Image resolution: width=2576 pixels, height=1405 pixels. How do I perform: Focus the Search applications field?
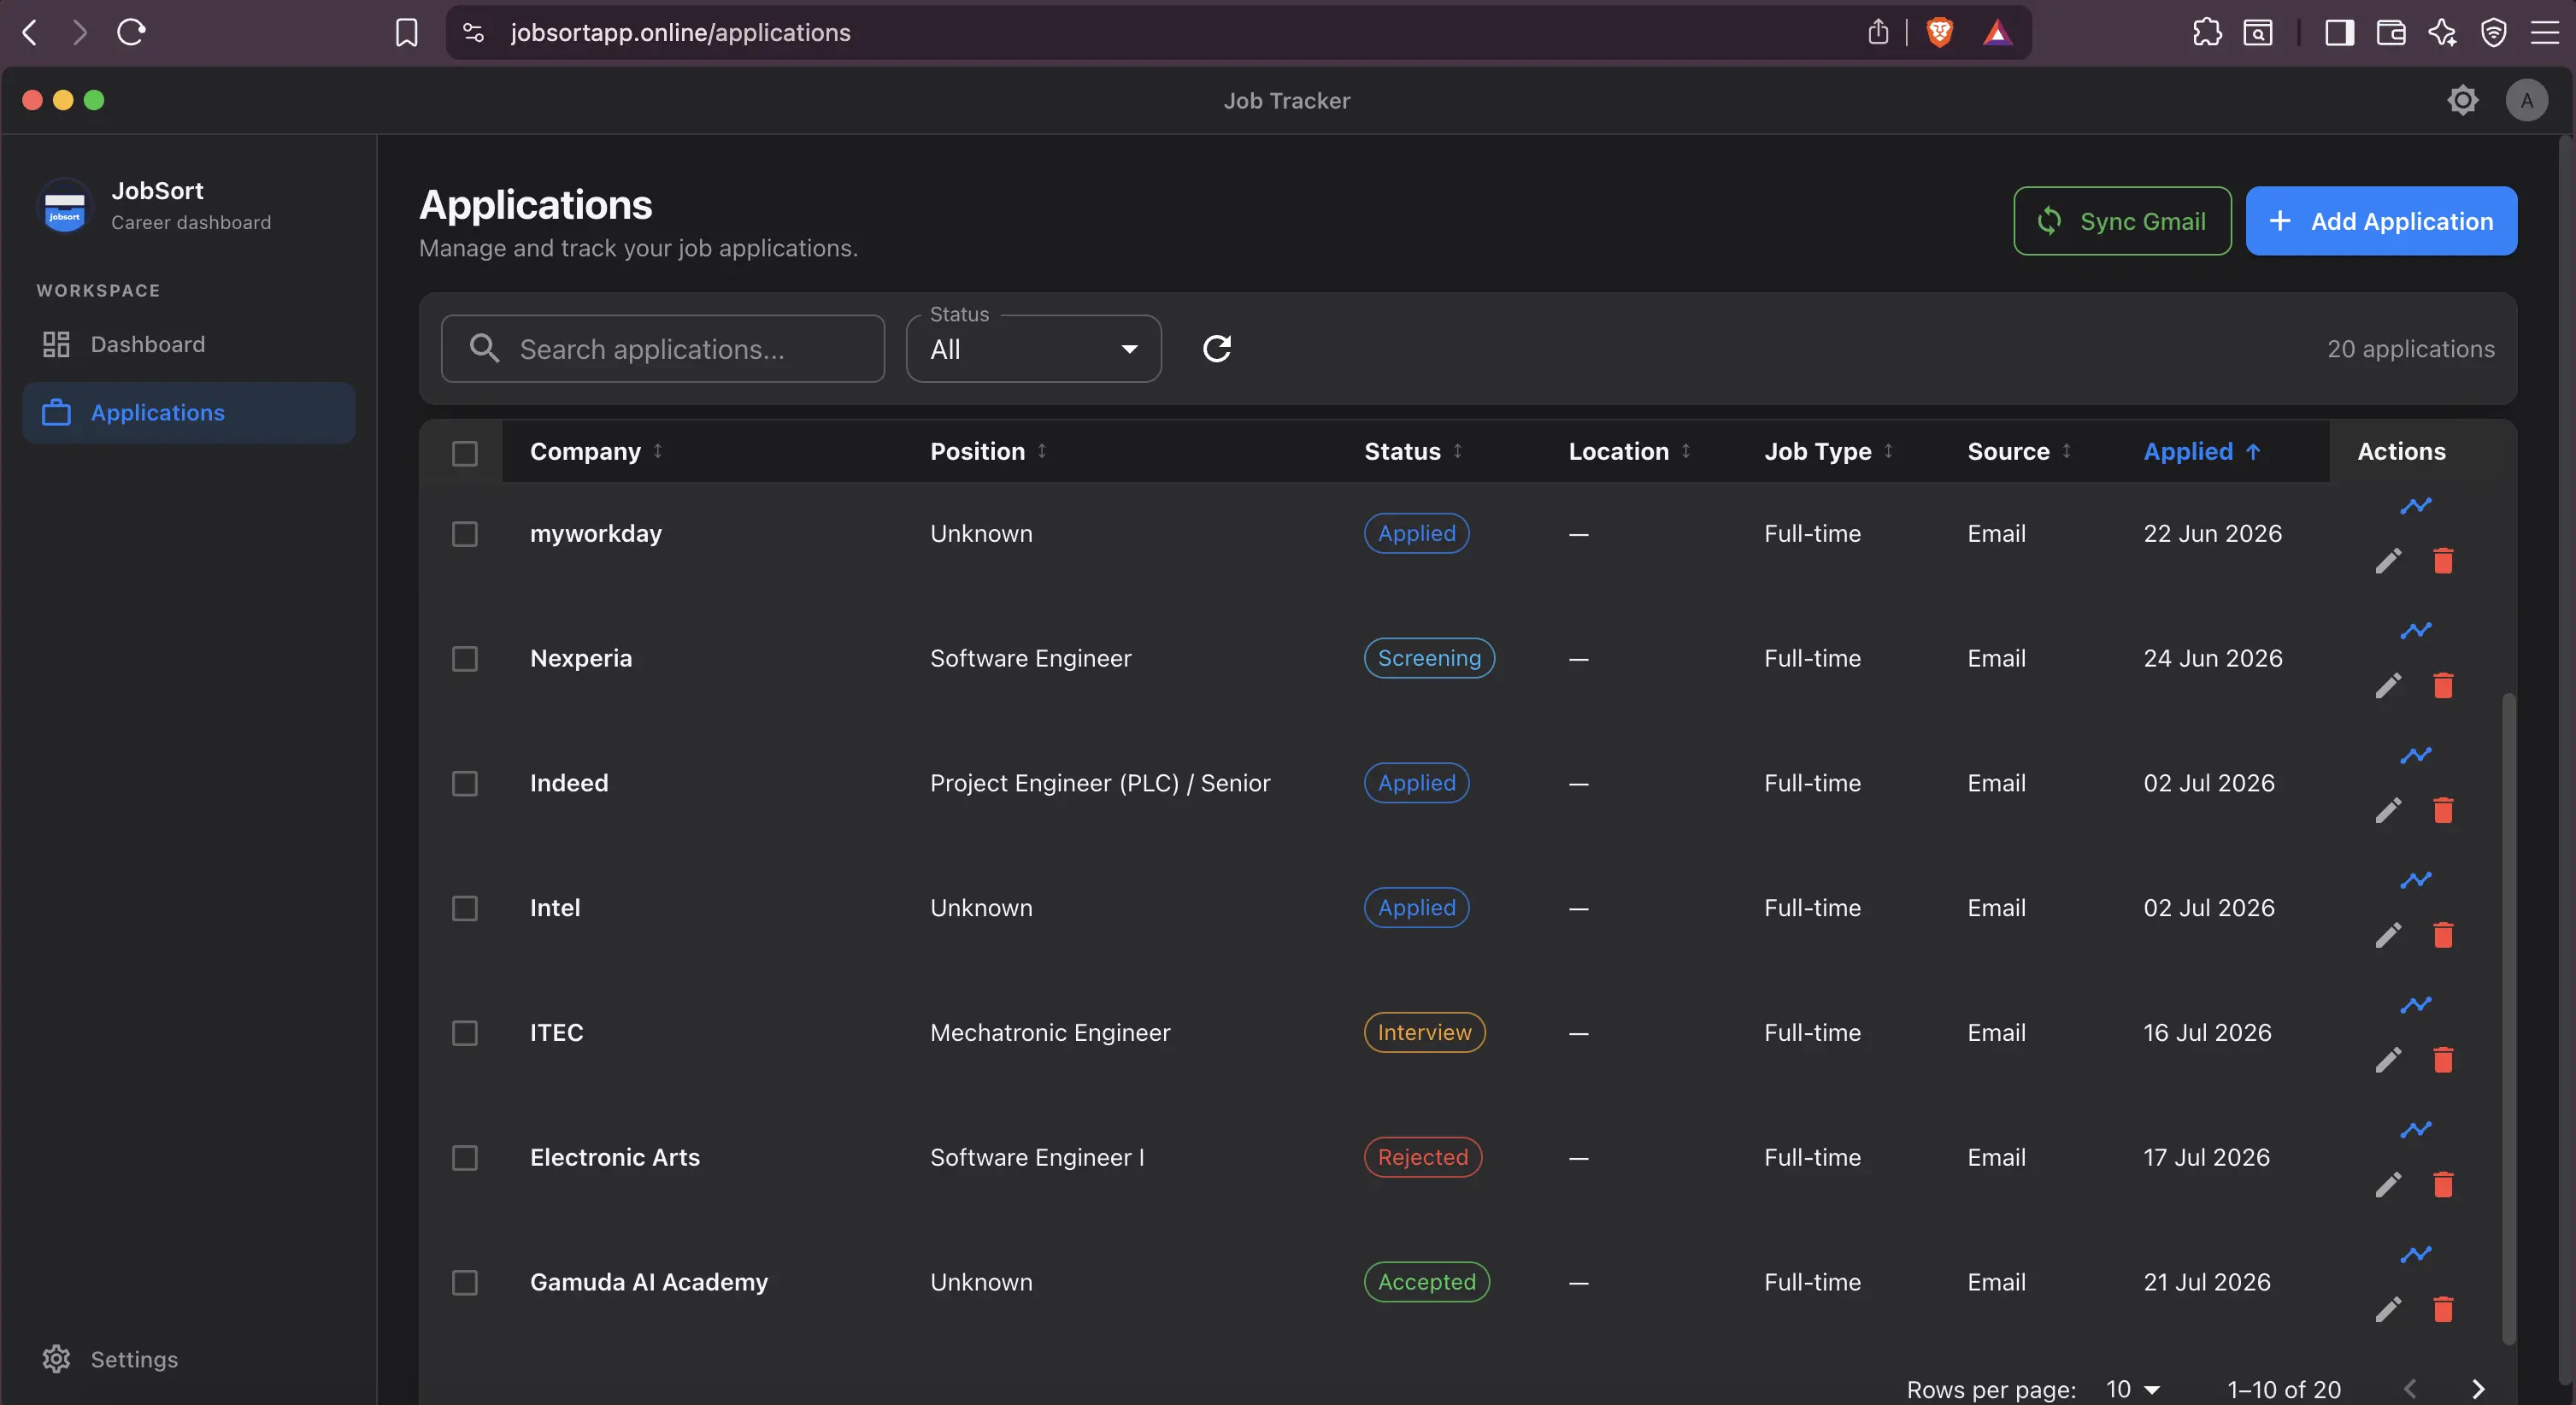(x=662, y=349)
